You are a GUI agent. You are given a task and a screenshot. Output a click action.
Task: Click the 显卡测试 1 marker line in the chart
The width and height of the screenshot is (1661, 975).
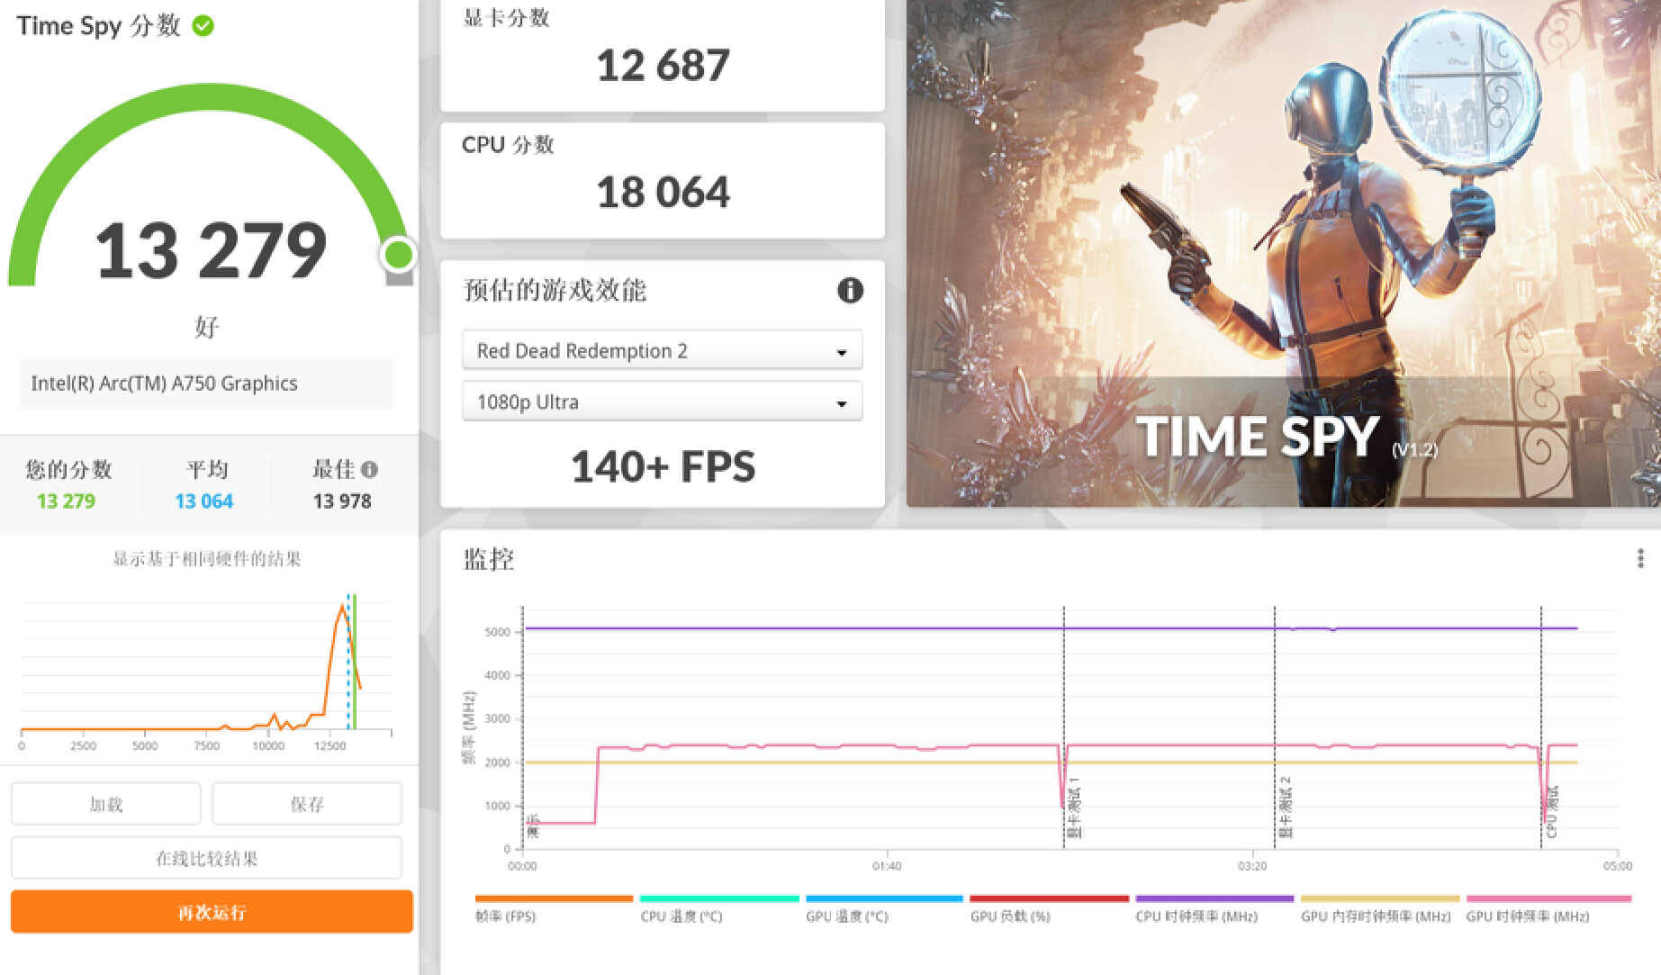(x=1064, y=727)
